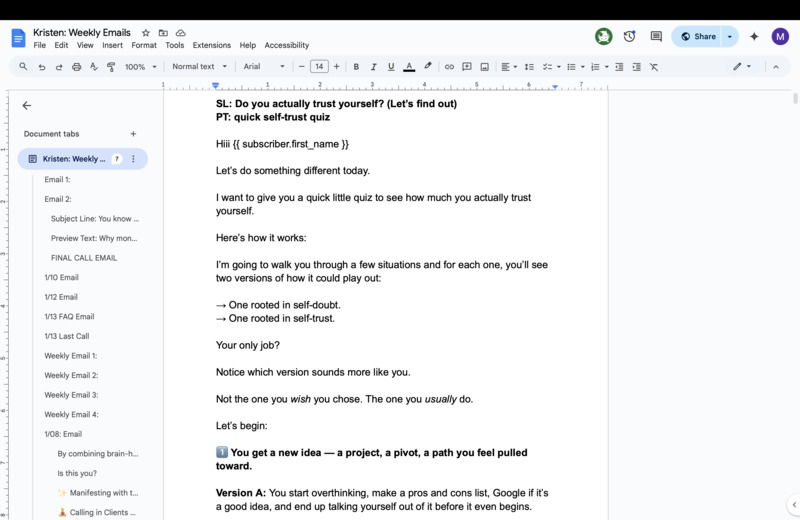
Task: Open the Accessibility menu
Action: 287,45
